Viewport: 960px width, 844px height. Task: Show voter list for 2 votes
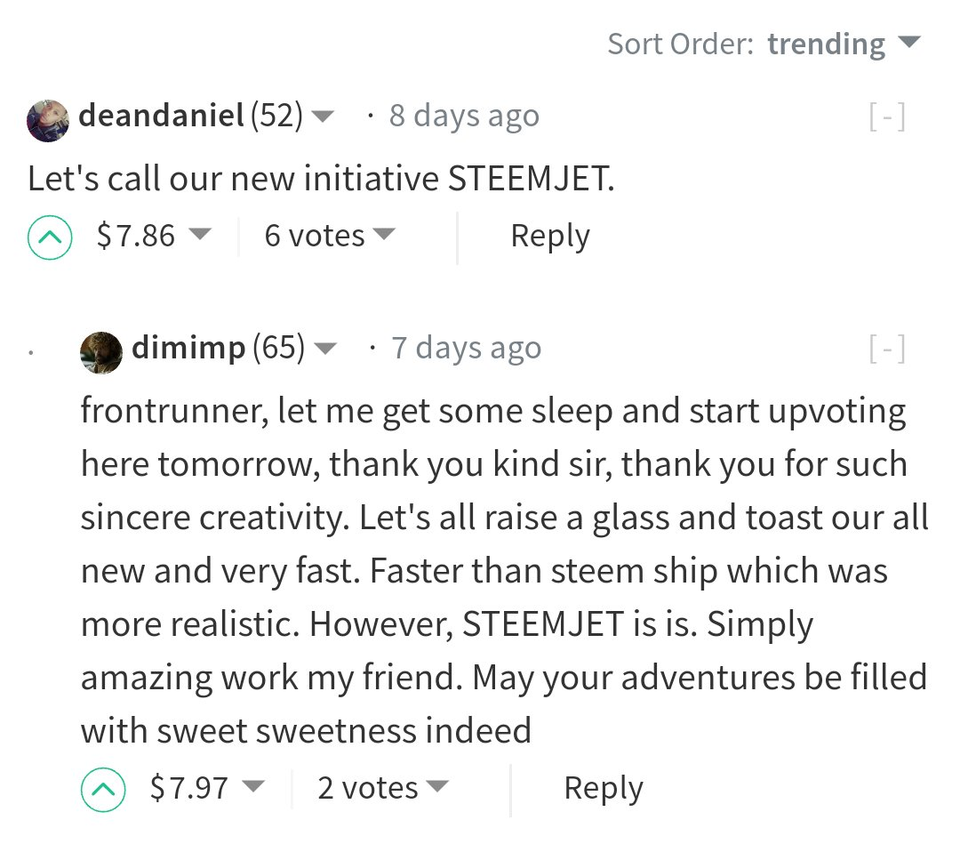point(383,788)
